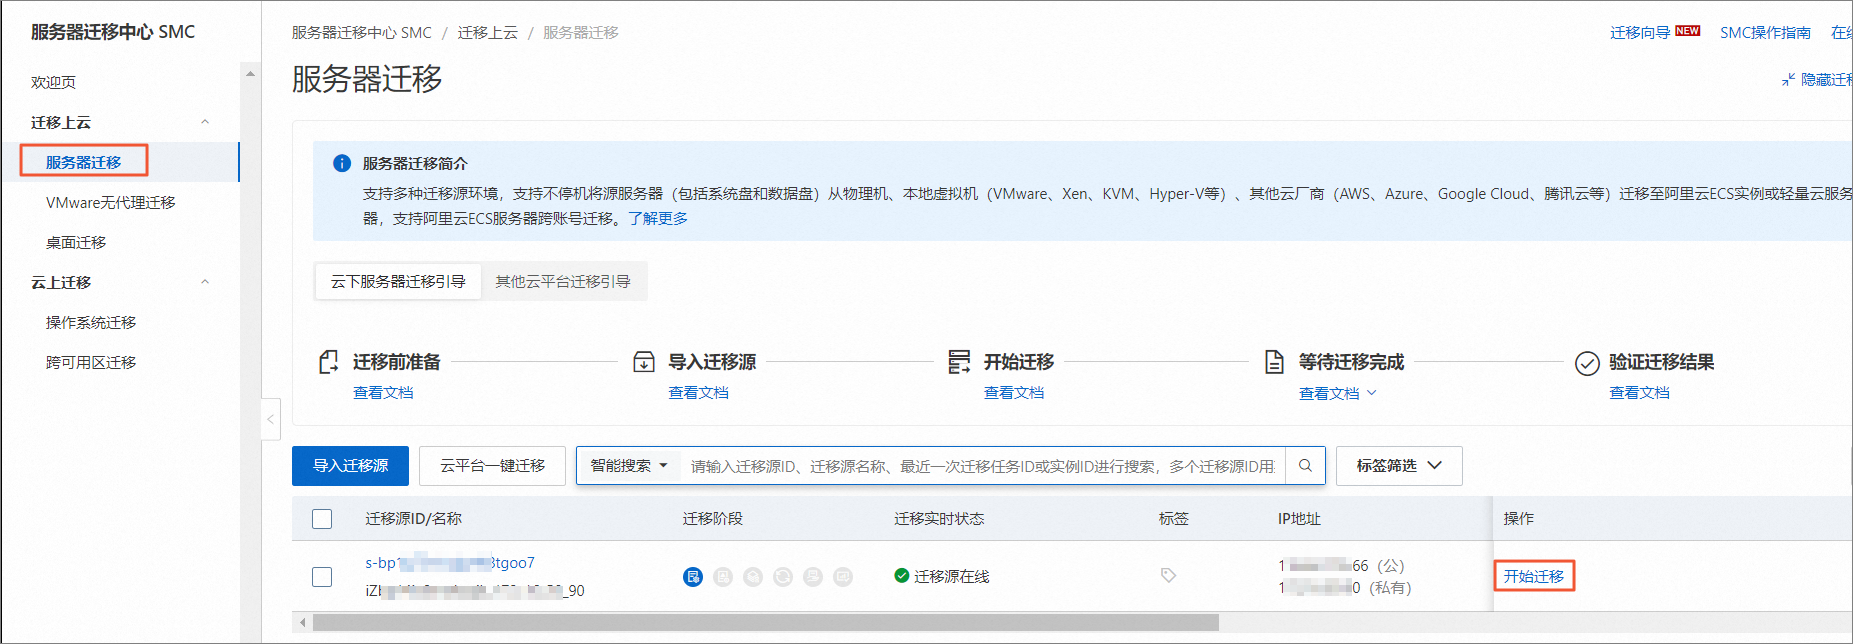Click the 验证迁移结果 checkmark icon
The width and height of the screenshot is (1853, 644).
point(1587,363)
